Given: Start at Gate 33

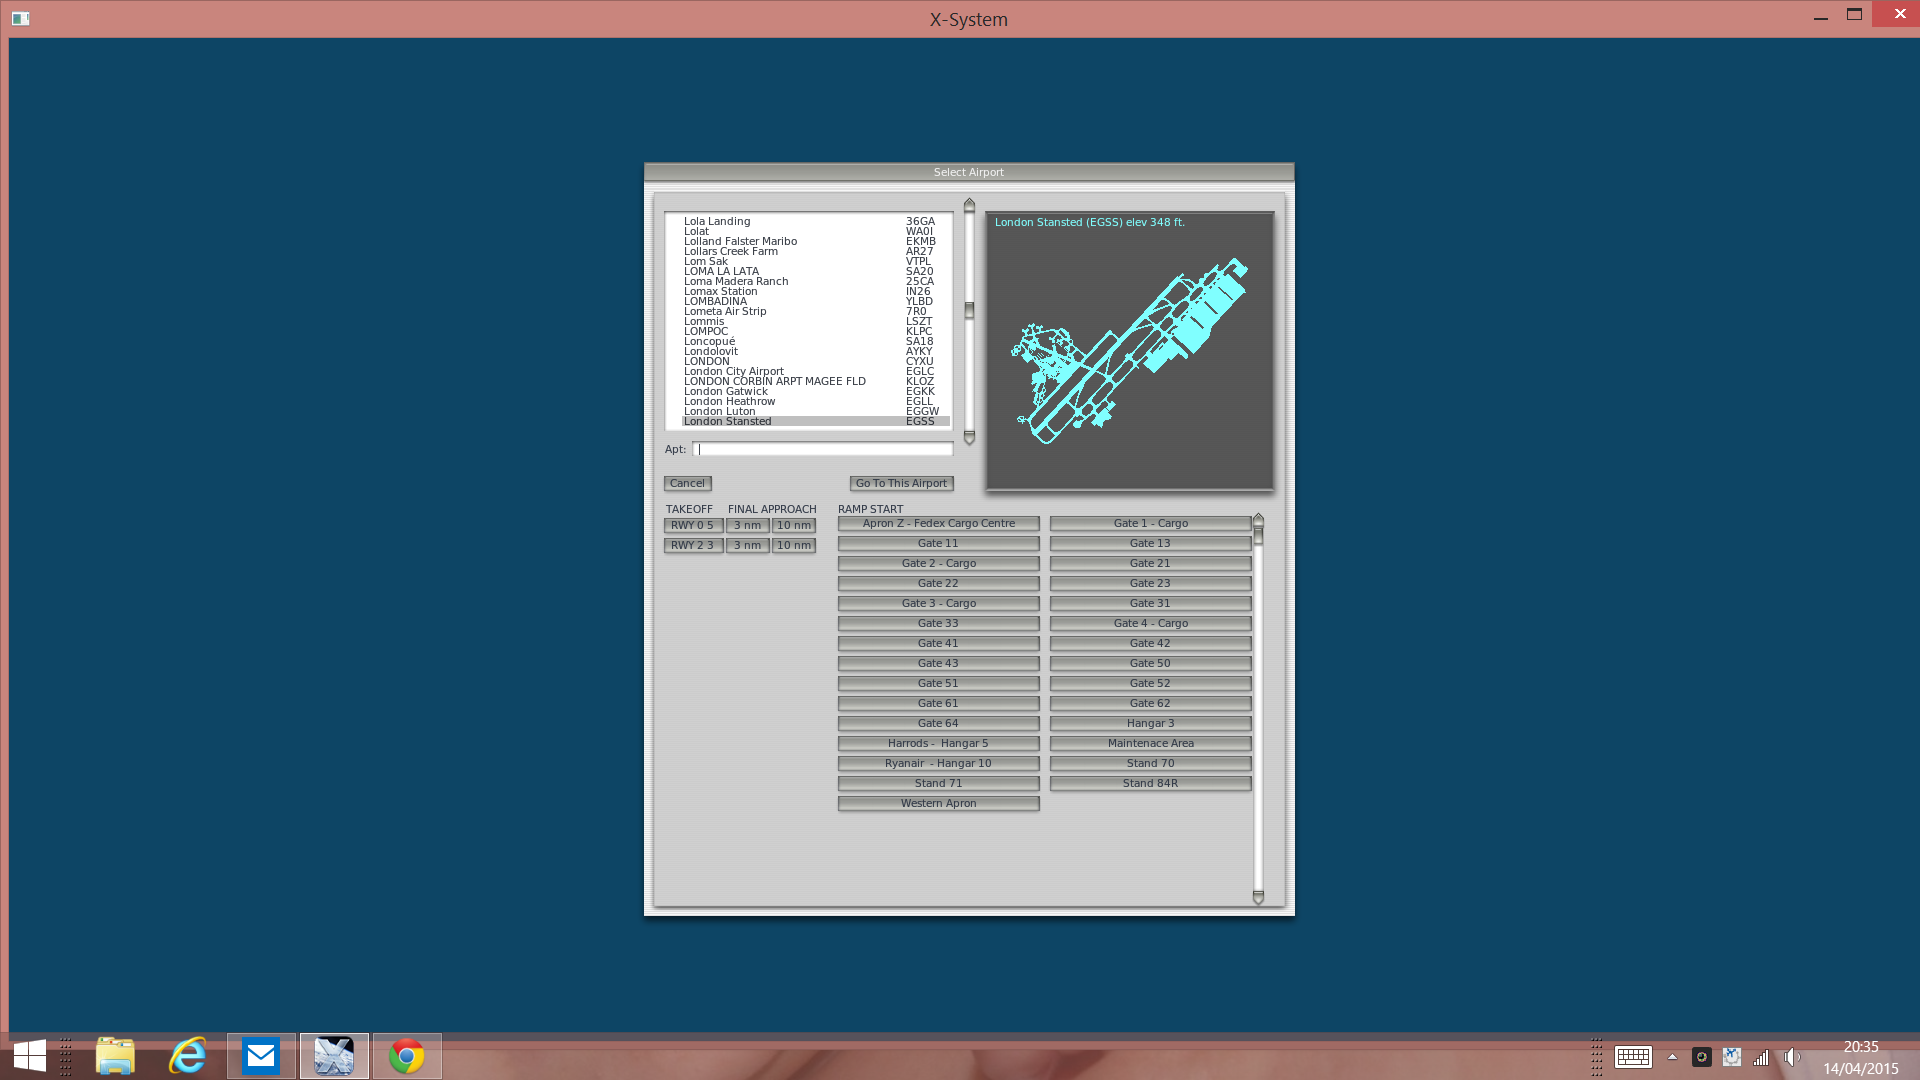Looking at the screenshot, I should tap(939, 623).
